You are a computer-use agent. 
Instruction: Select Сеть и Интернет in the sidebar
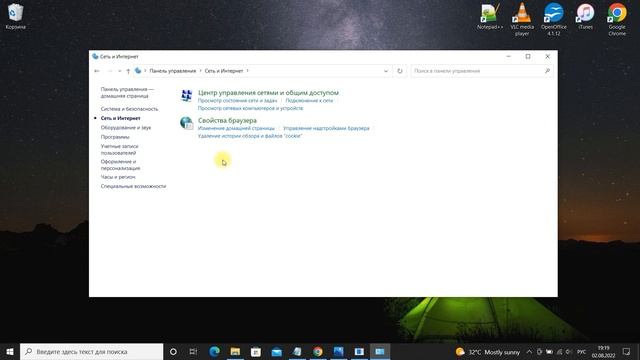[120, 118]
